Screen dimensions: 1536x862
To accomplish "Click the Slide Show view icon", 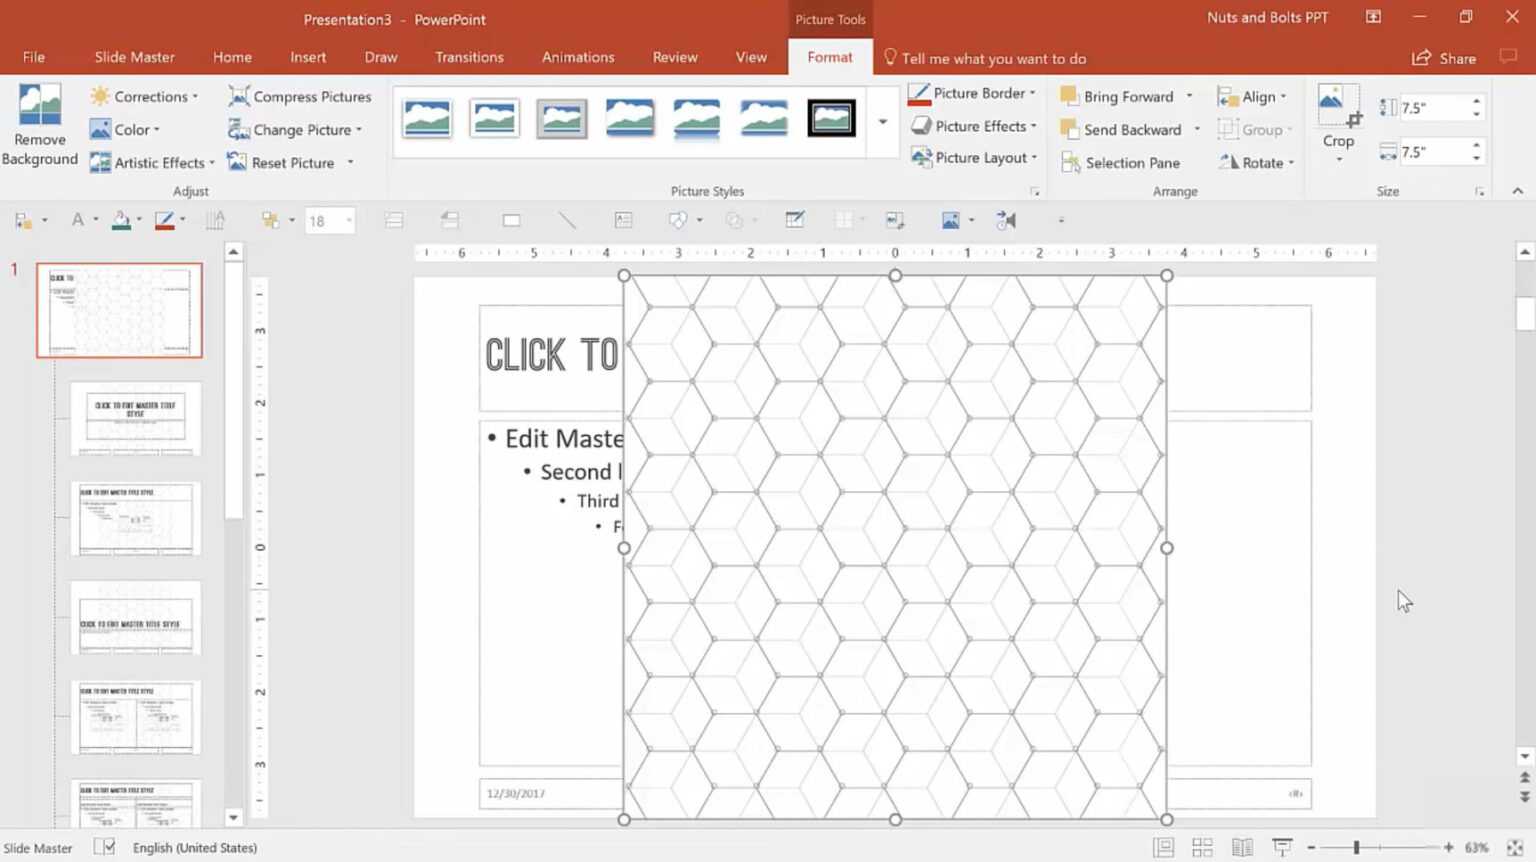I will (x=1283, y=847).
